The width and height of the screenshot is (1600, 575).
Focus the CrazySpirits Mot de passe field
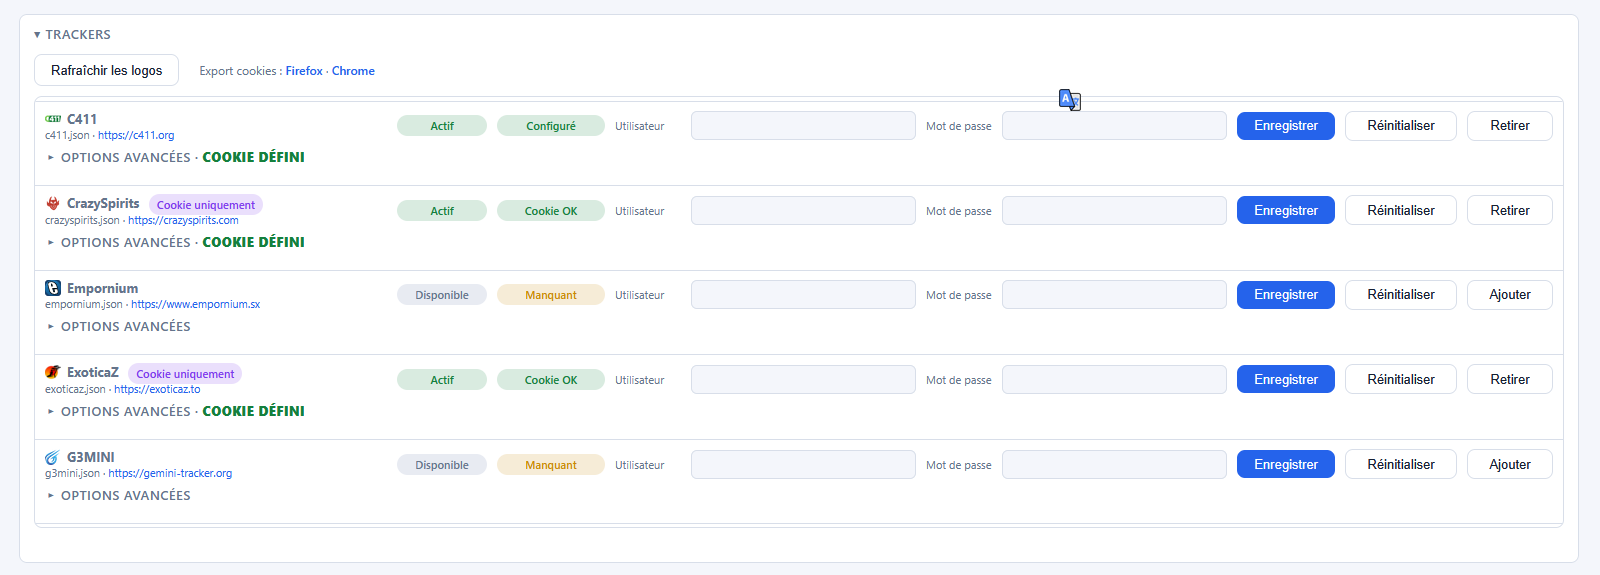(x=1114, y=210)
